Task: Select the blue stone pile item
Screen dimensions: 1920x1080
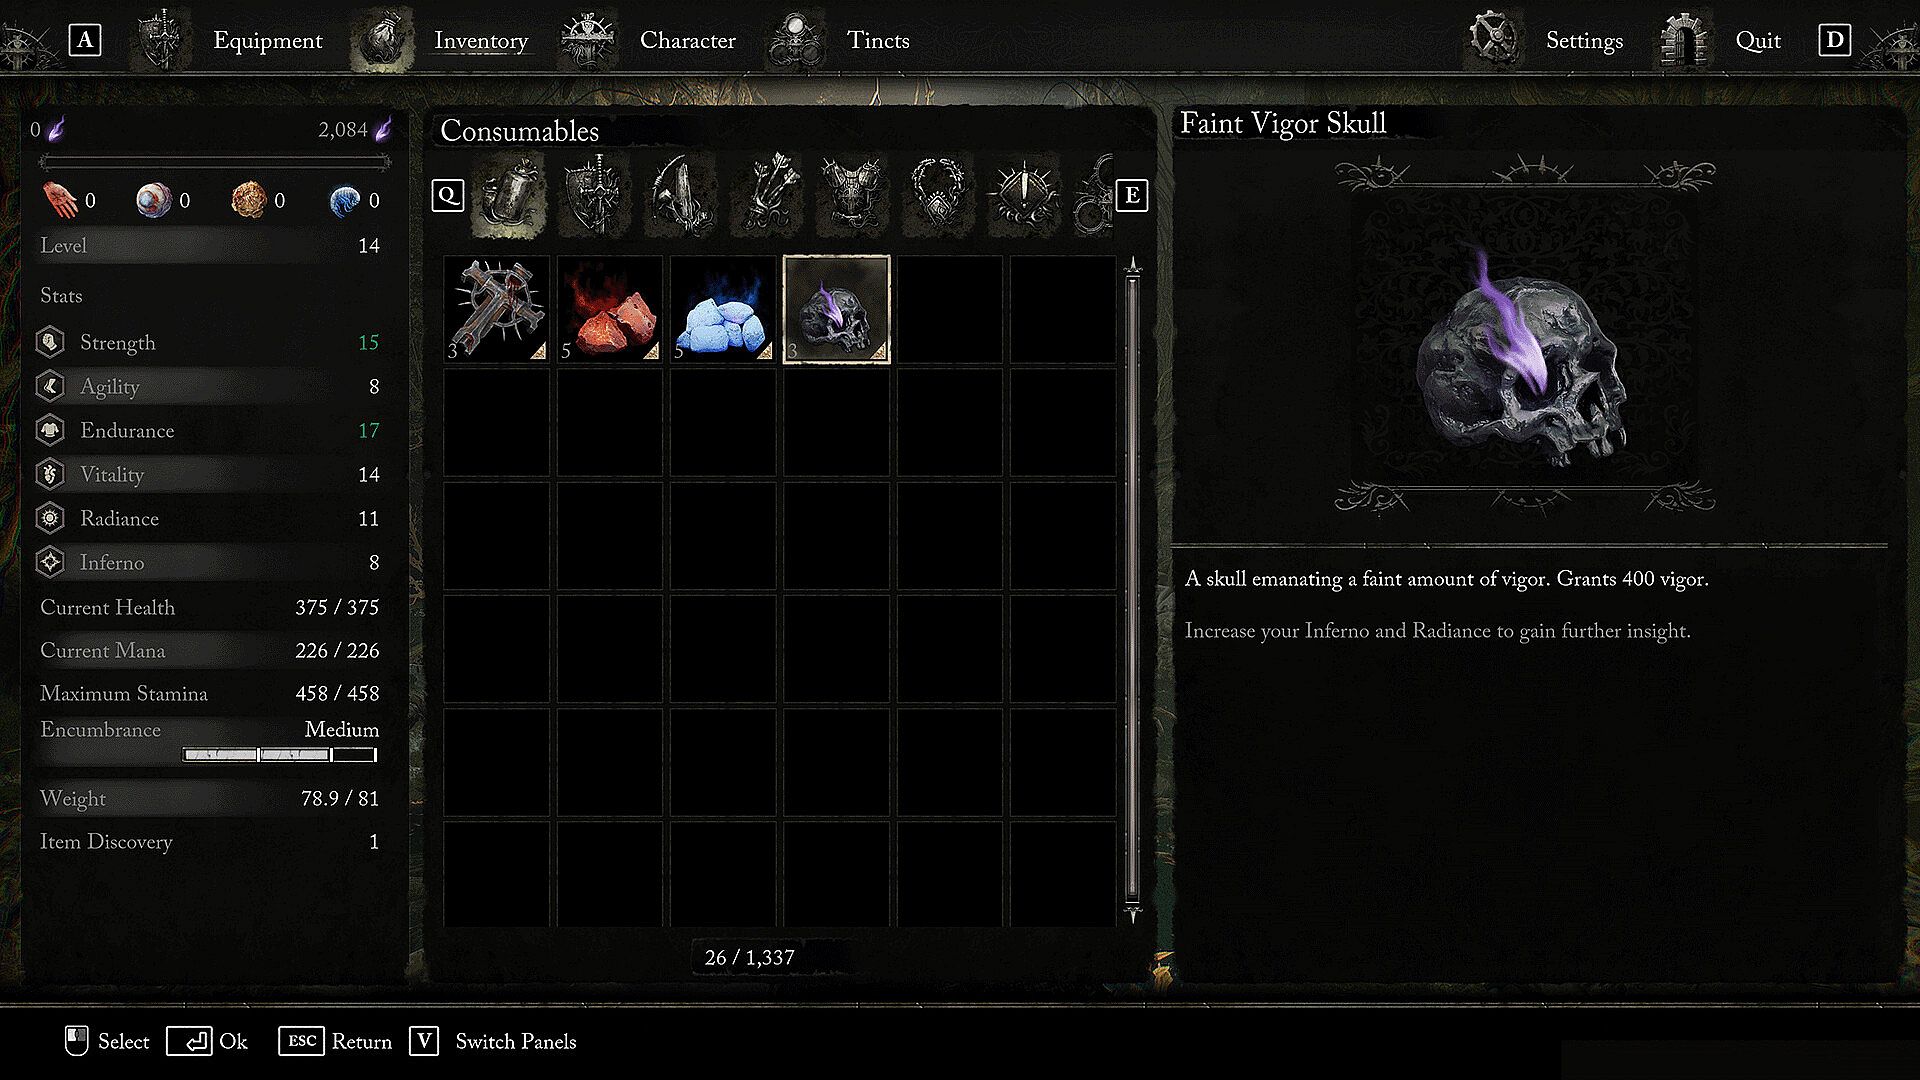Action: coord(723,309)
